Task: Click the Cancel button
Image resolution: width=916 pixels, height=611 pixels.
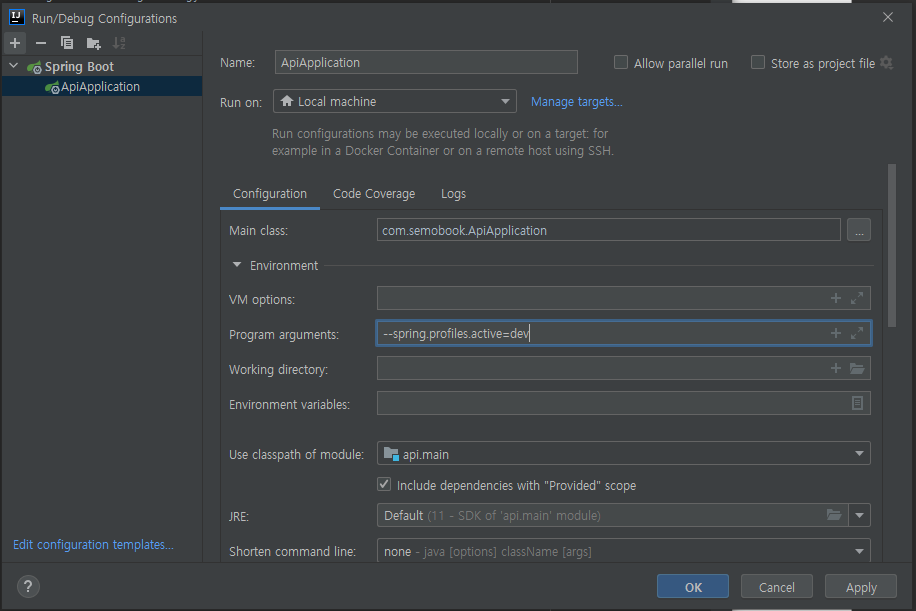Action: point(776,586)
